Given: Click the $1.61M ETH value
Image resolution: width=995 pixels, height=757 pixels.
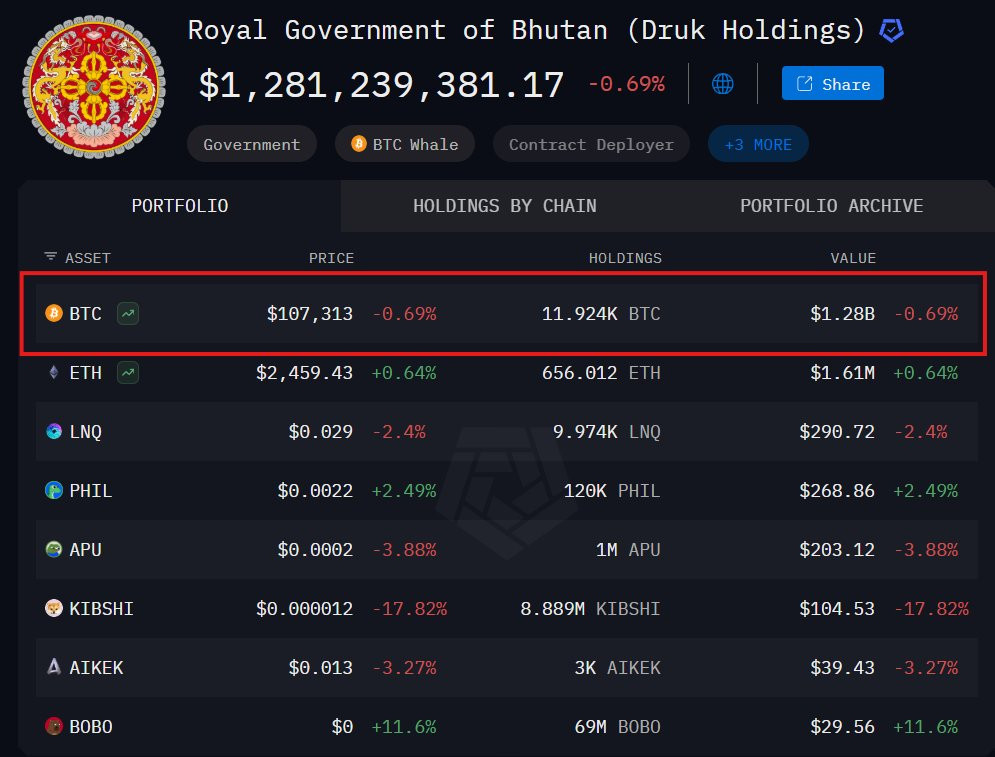Looking at the screenshot, I should (843, 372).
